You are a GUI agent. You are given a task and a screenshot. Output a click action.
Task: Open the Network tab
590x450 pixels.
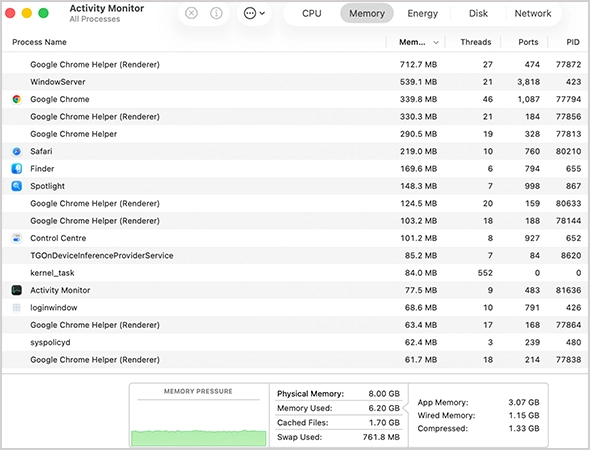[x=533, y=14]
